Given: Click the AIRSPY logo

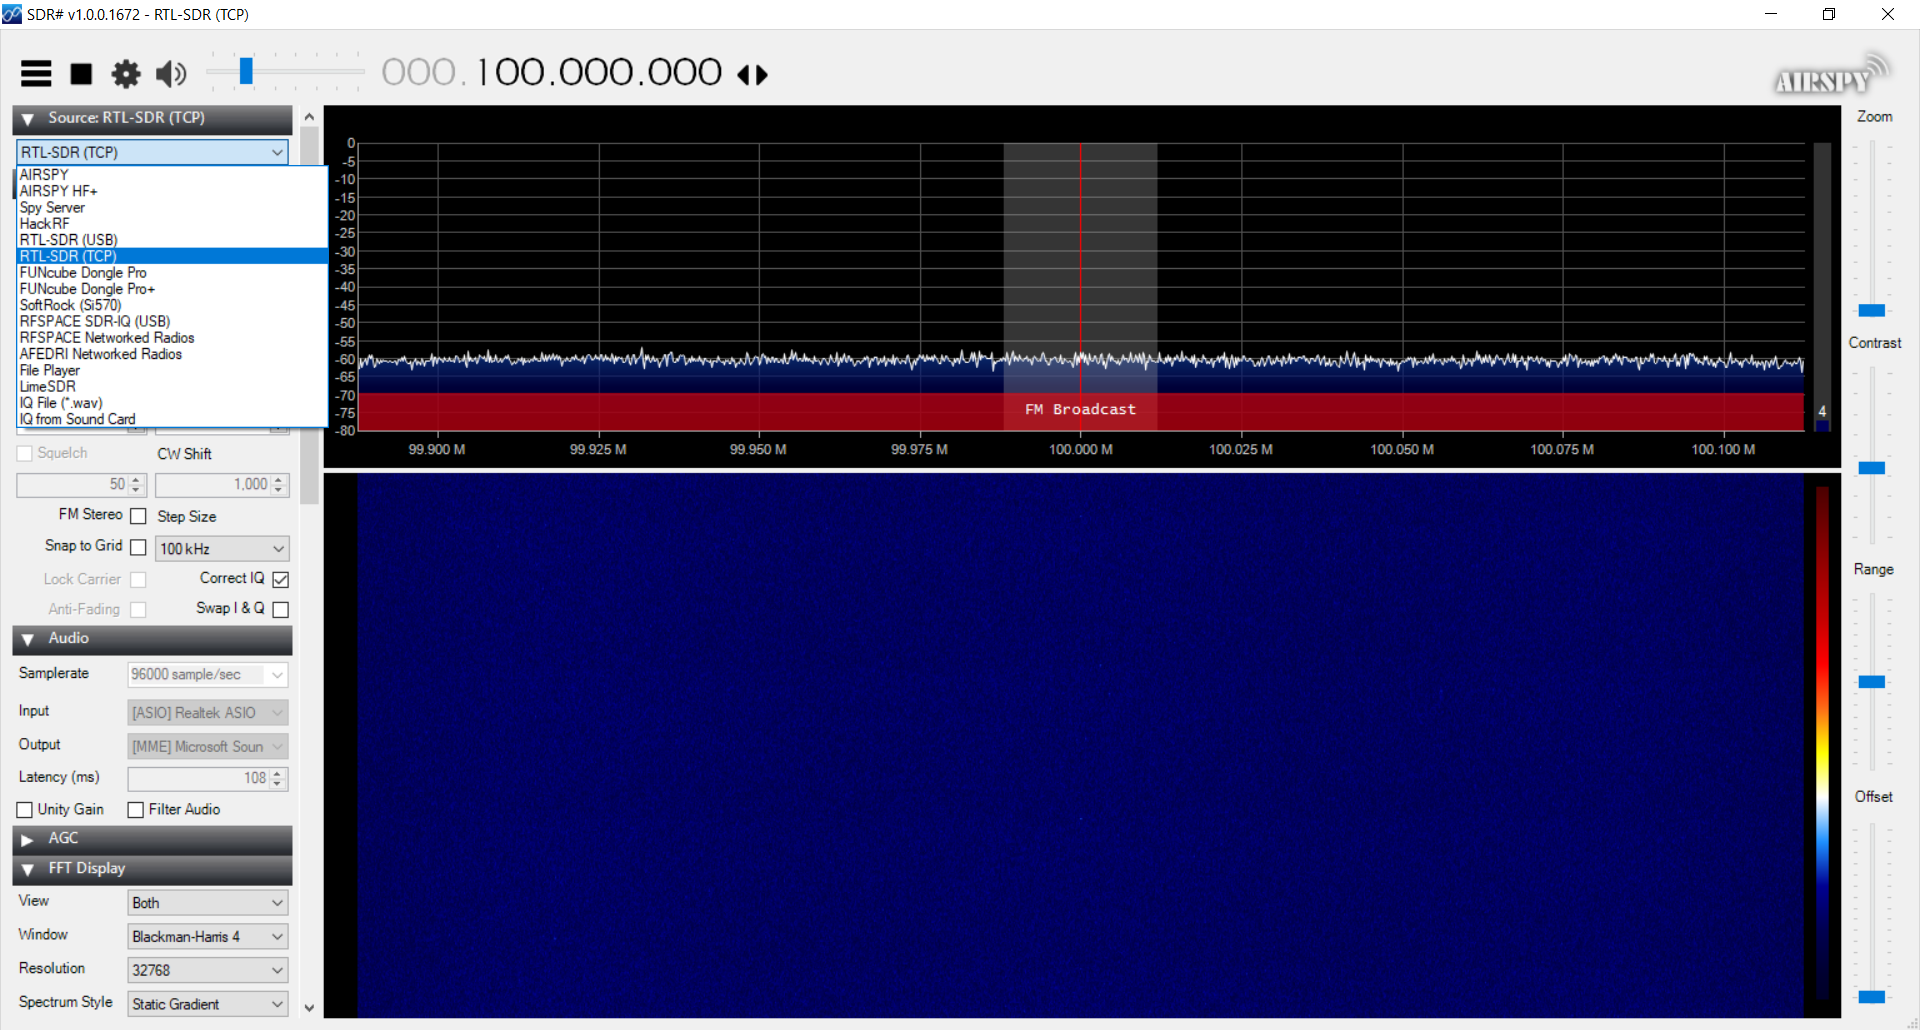Looking at the screenshot, I should 1830,75.
